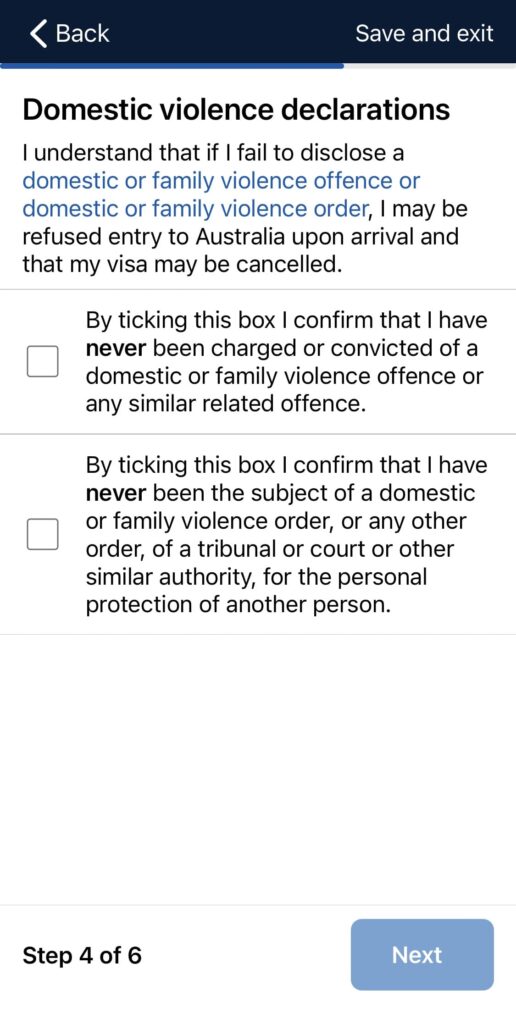Viewport: 516px width, 1024px height.
Task: Choose Save and exit in the header
Action: 424,33
